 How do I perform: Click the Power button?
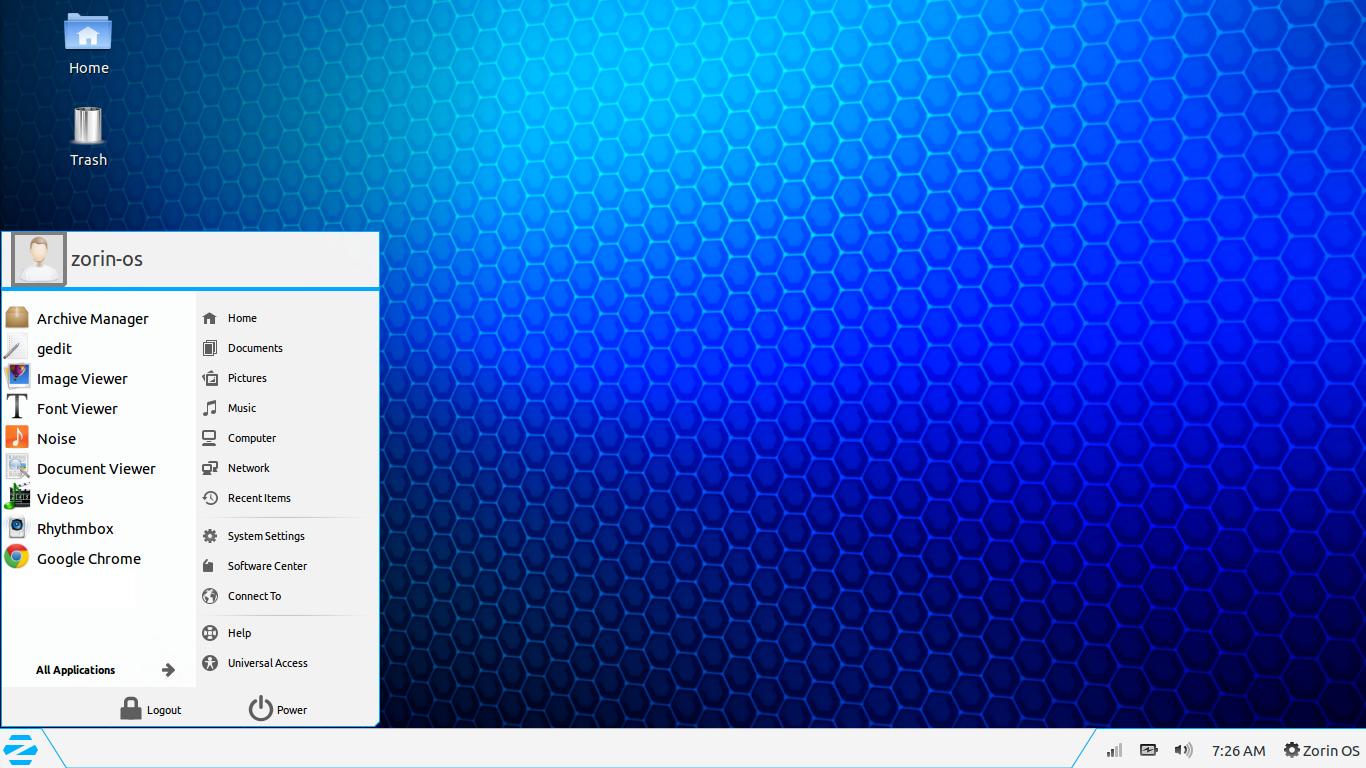[277, 709]
